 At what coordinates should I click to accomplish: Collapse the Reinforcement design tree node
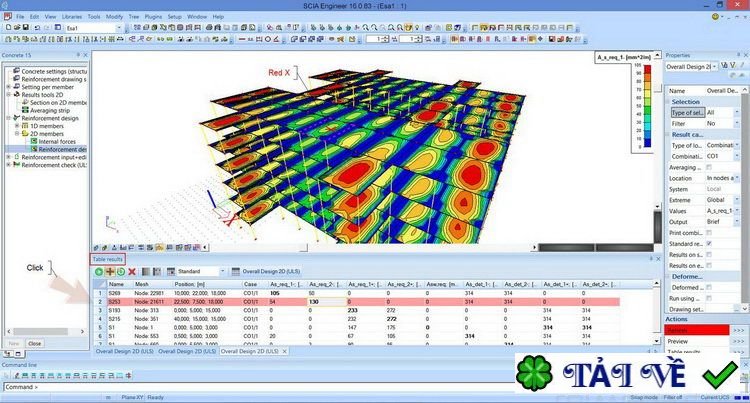click(8, 118)
